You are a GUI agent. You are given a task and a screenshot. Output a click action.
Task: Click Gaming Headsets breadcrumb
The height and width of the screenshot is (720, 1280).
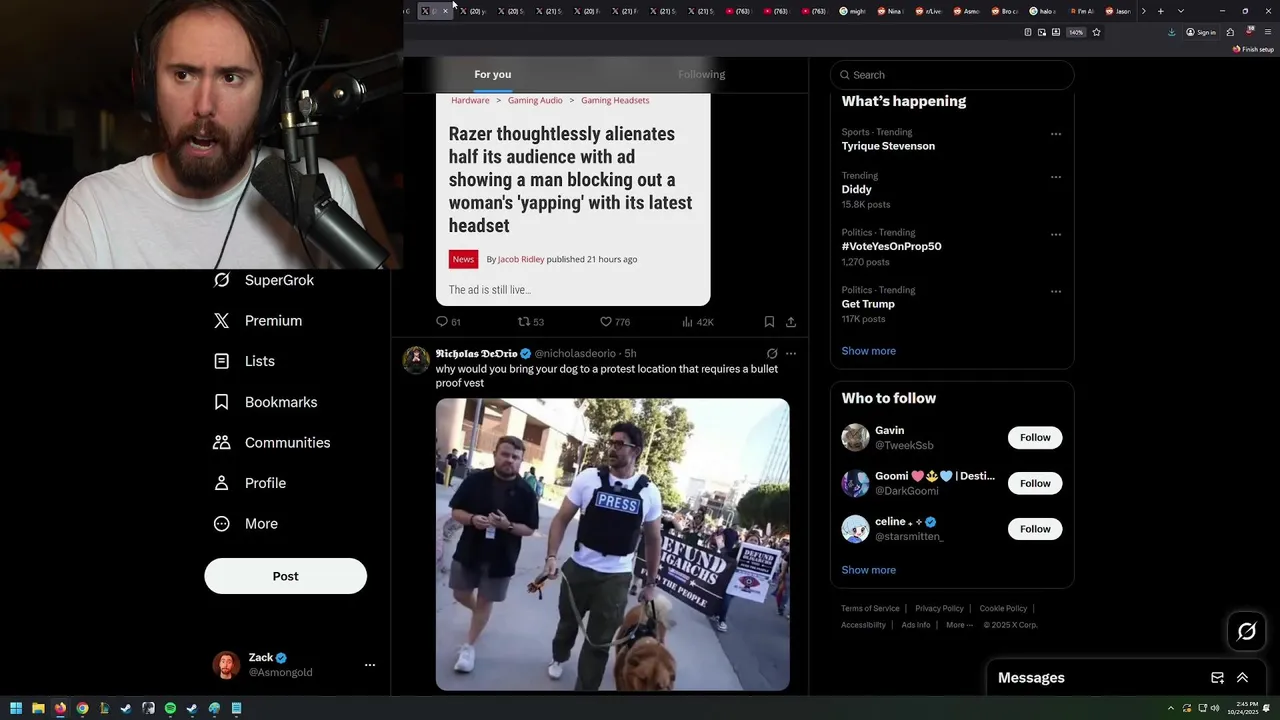pyautogui.click(x=615, y=100)
